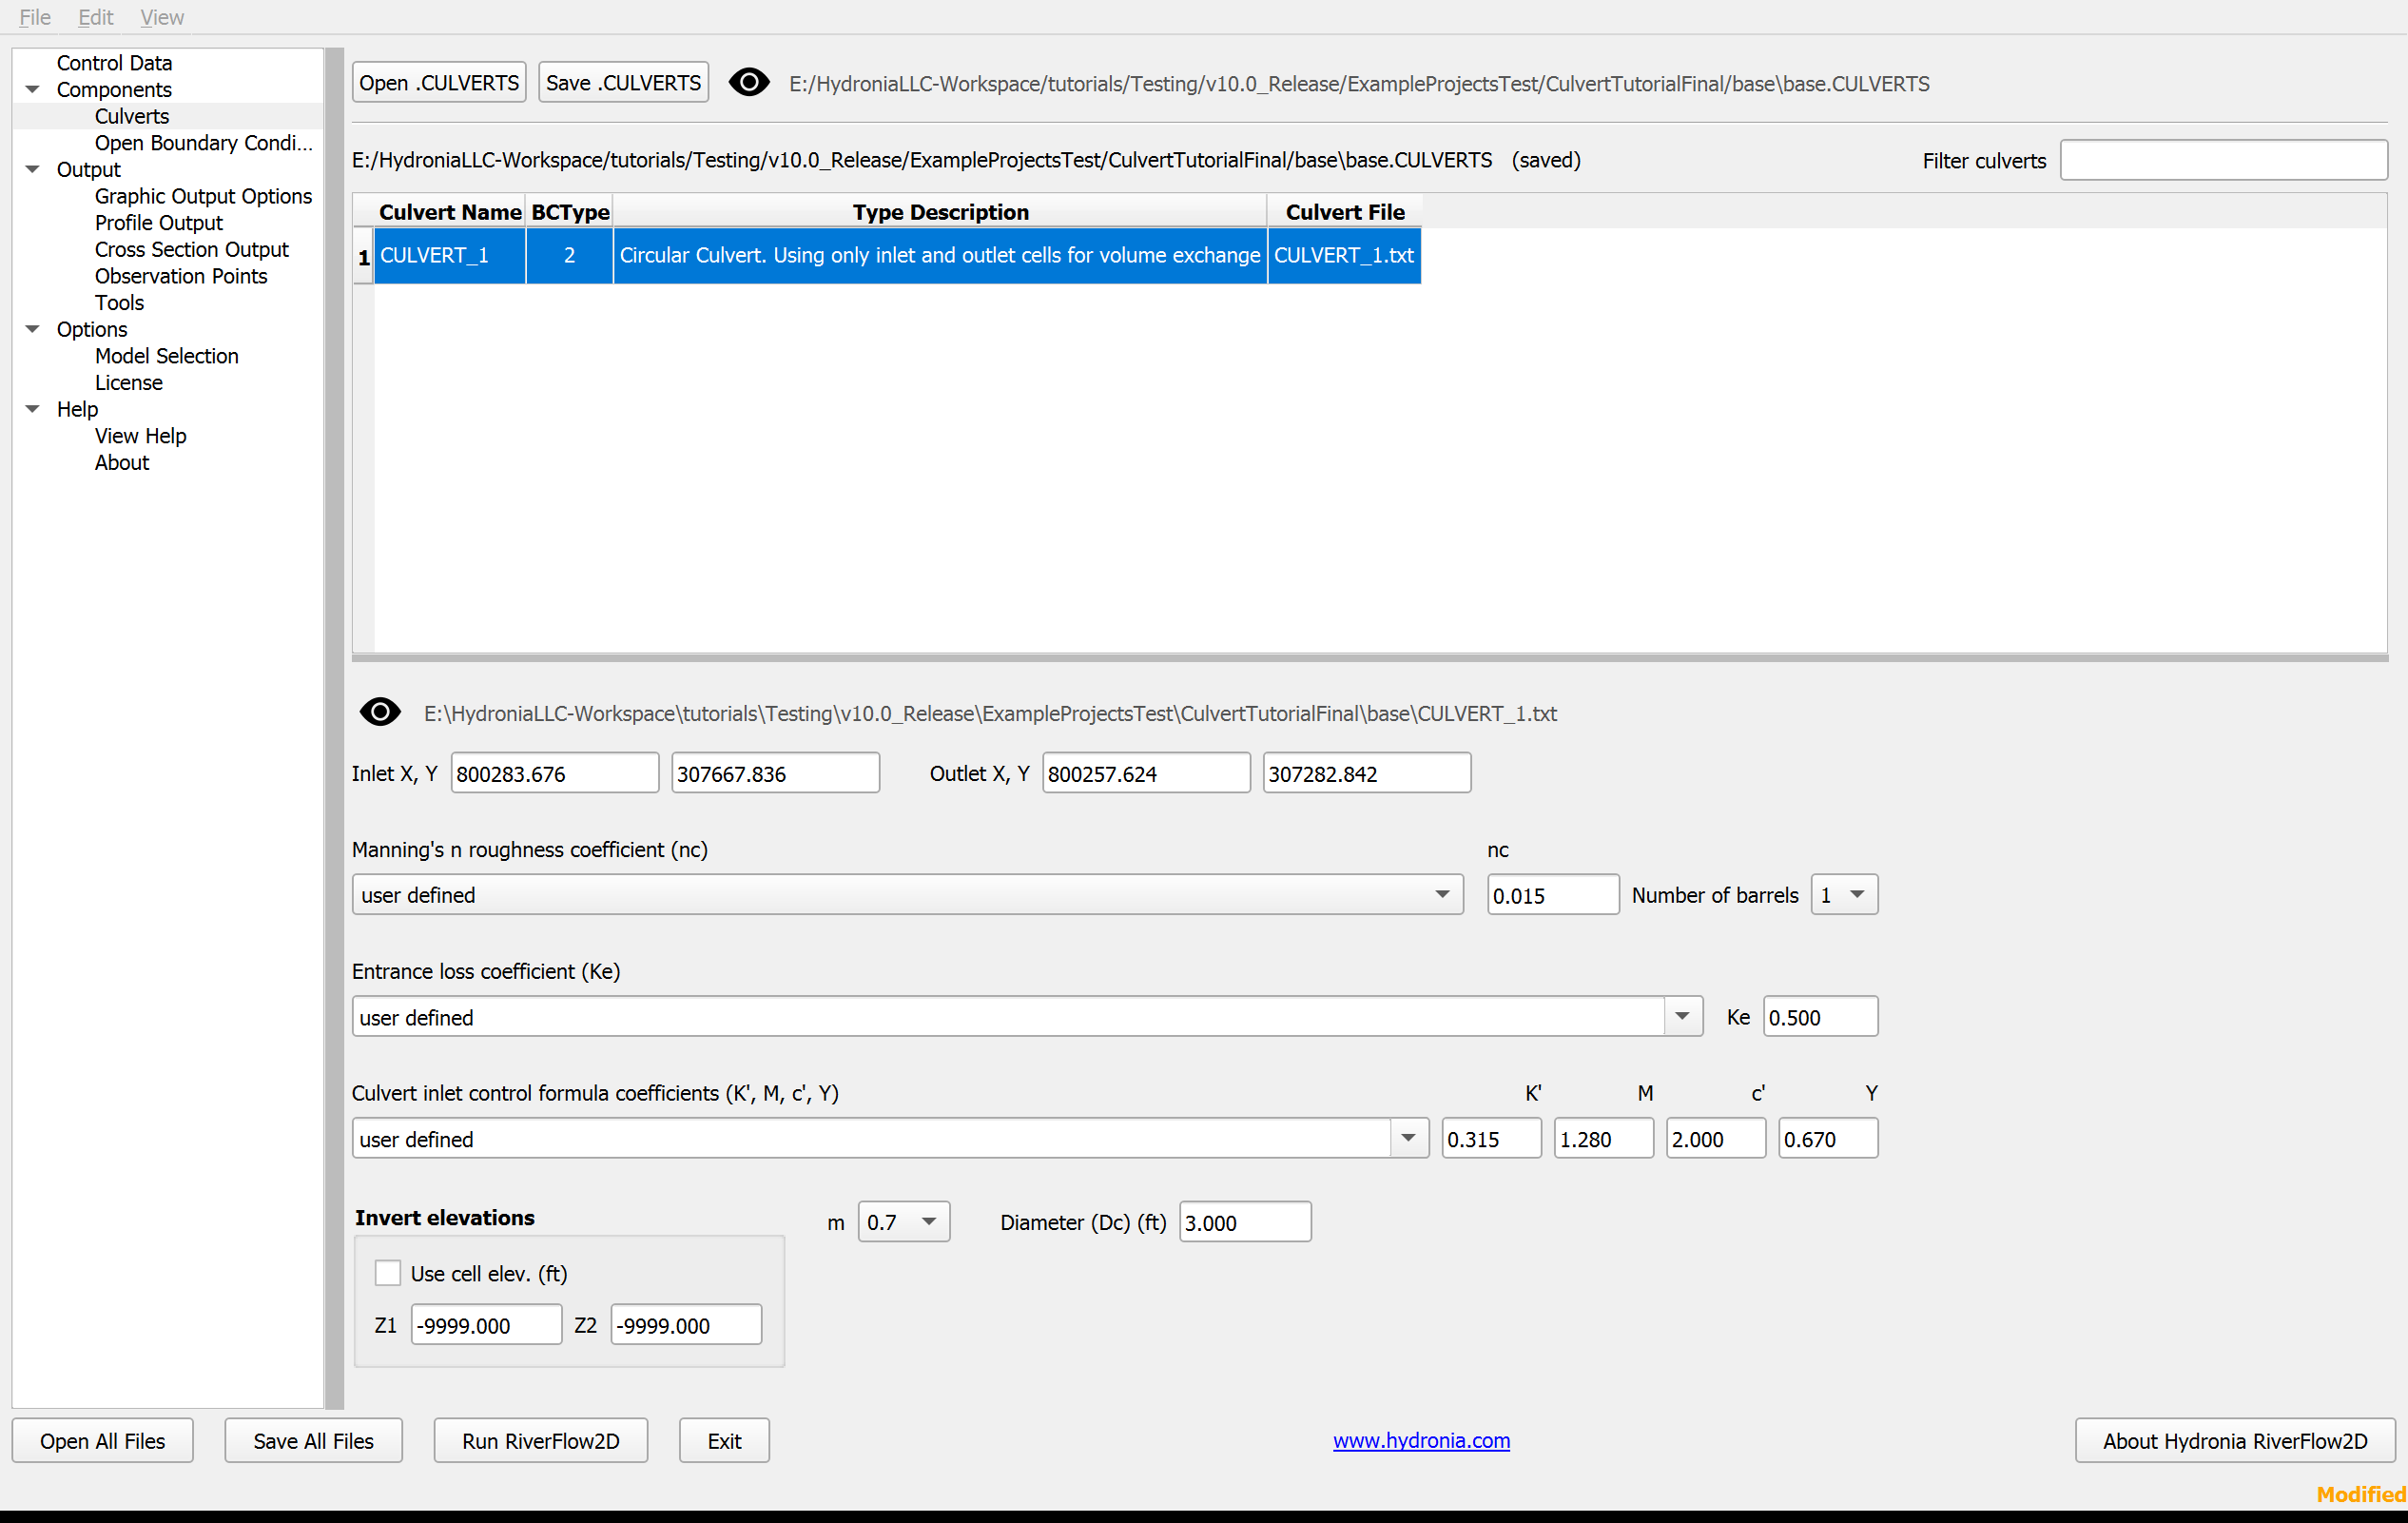The width and height of the screenshot is (2408, 1523).
Task: Click the c' coefficient field 2.000
Action: (1715, 1139)
